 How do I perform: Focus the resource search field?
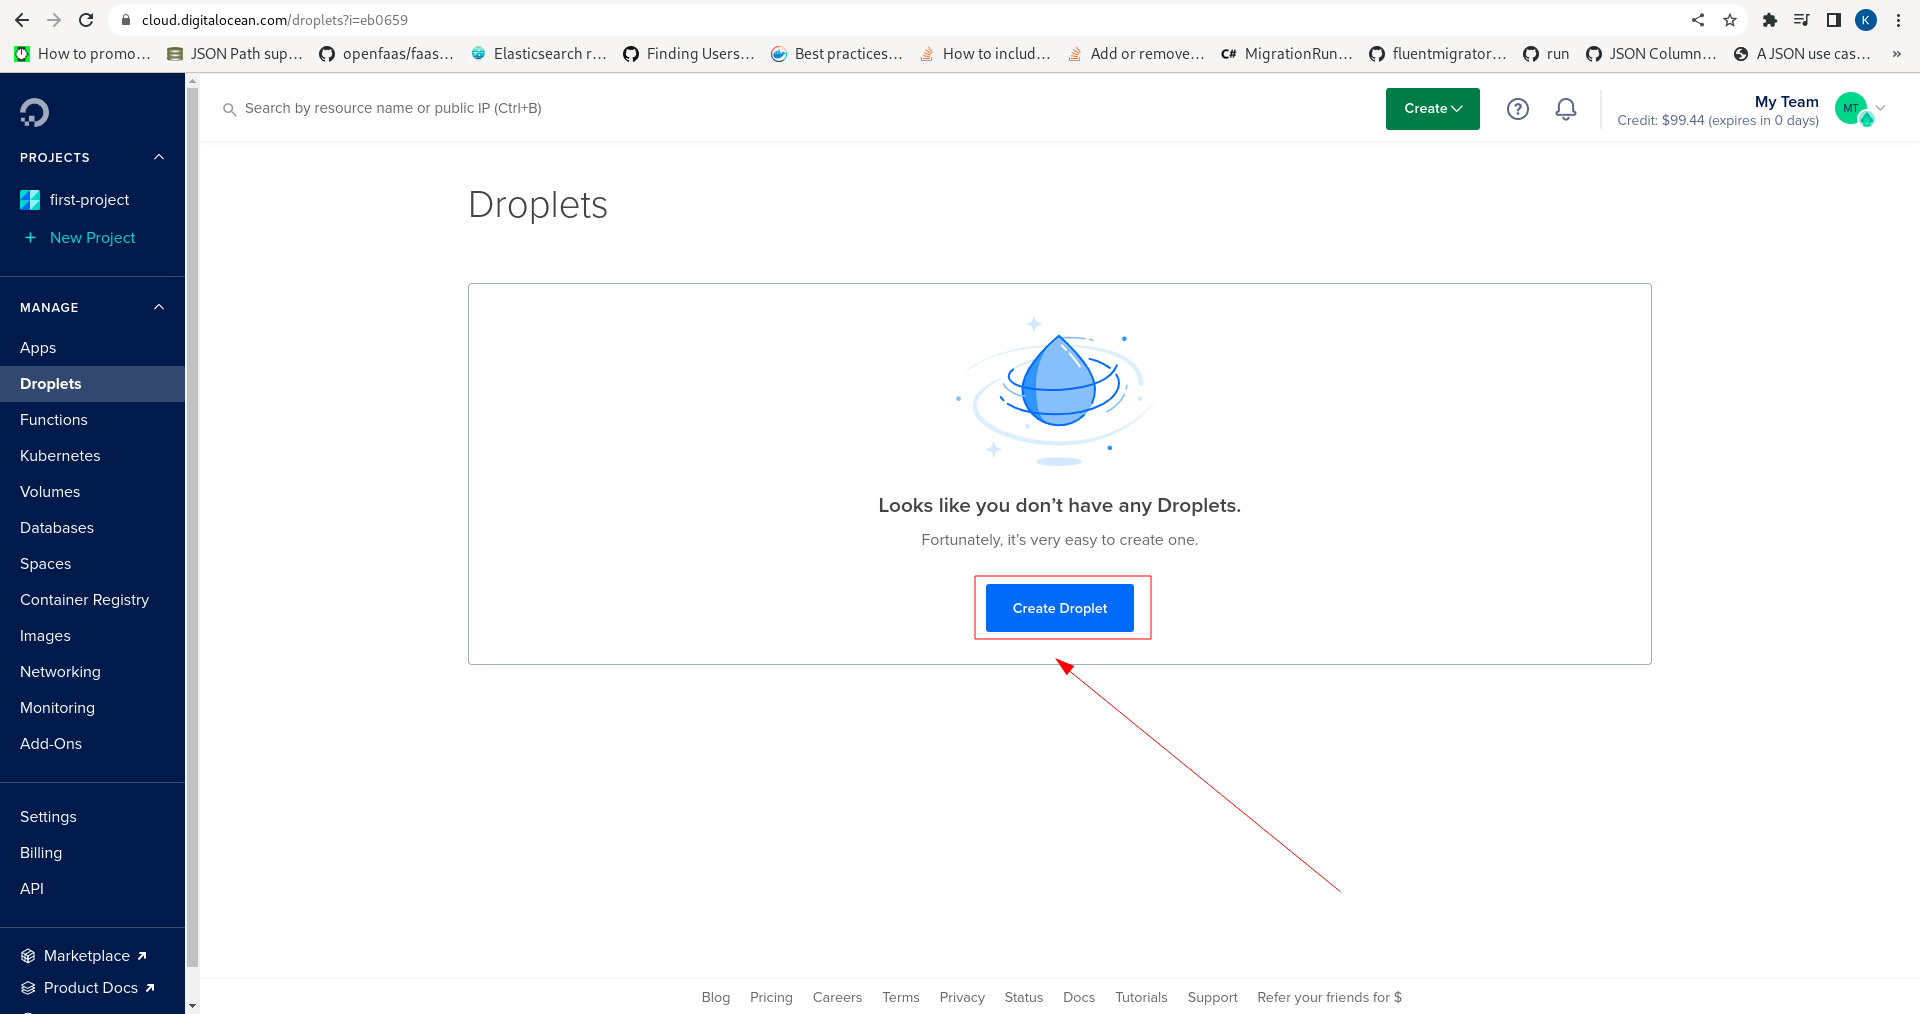coord(393,109)
